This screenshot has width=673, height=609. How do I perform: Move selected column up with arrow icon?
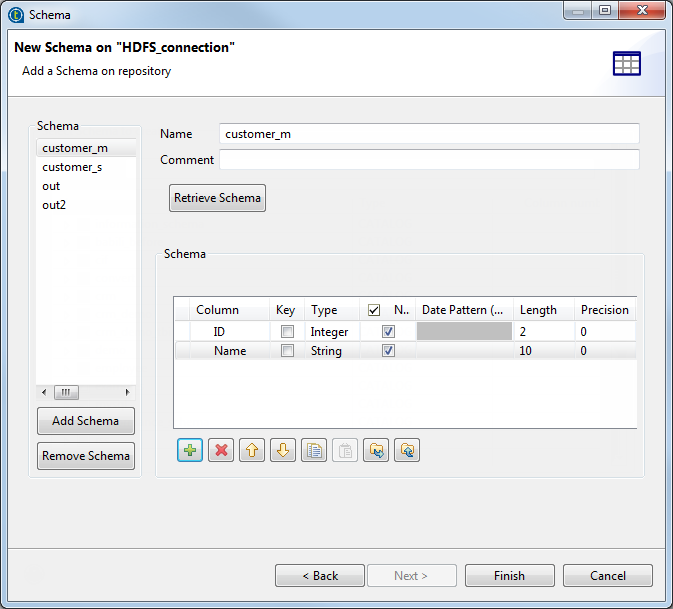pyautogui.click(x=252, y=450)
